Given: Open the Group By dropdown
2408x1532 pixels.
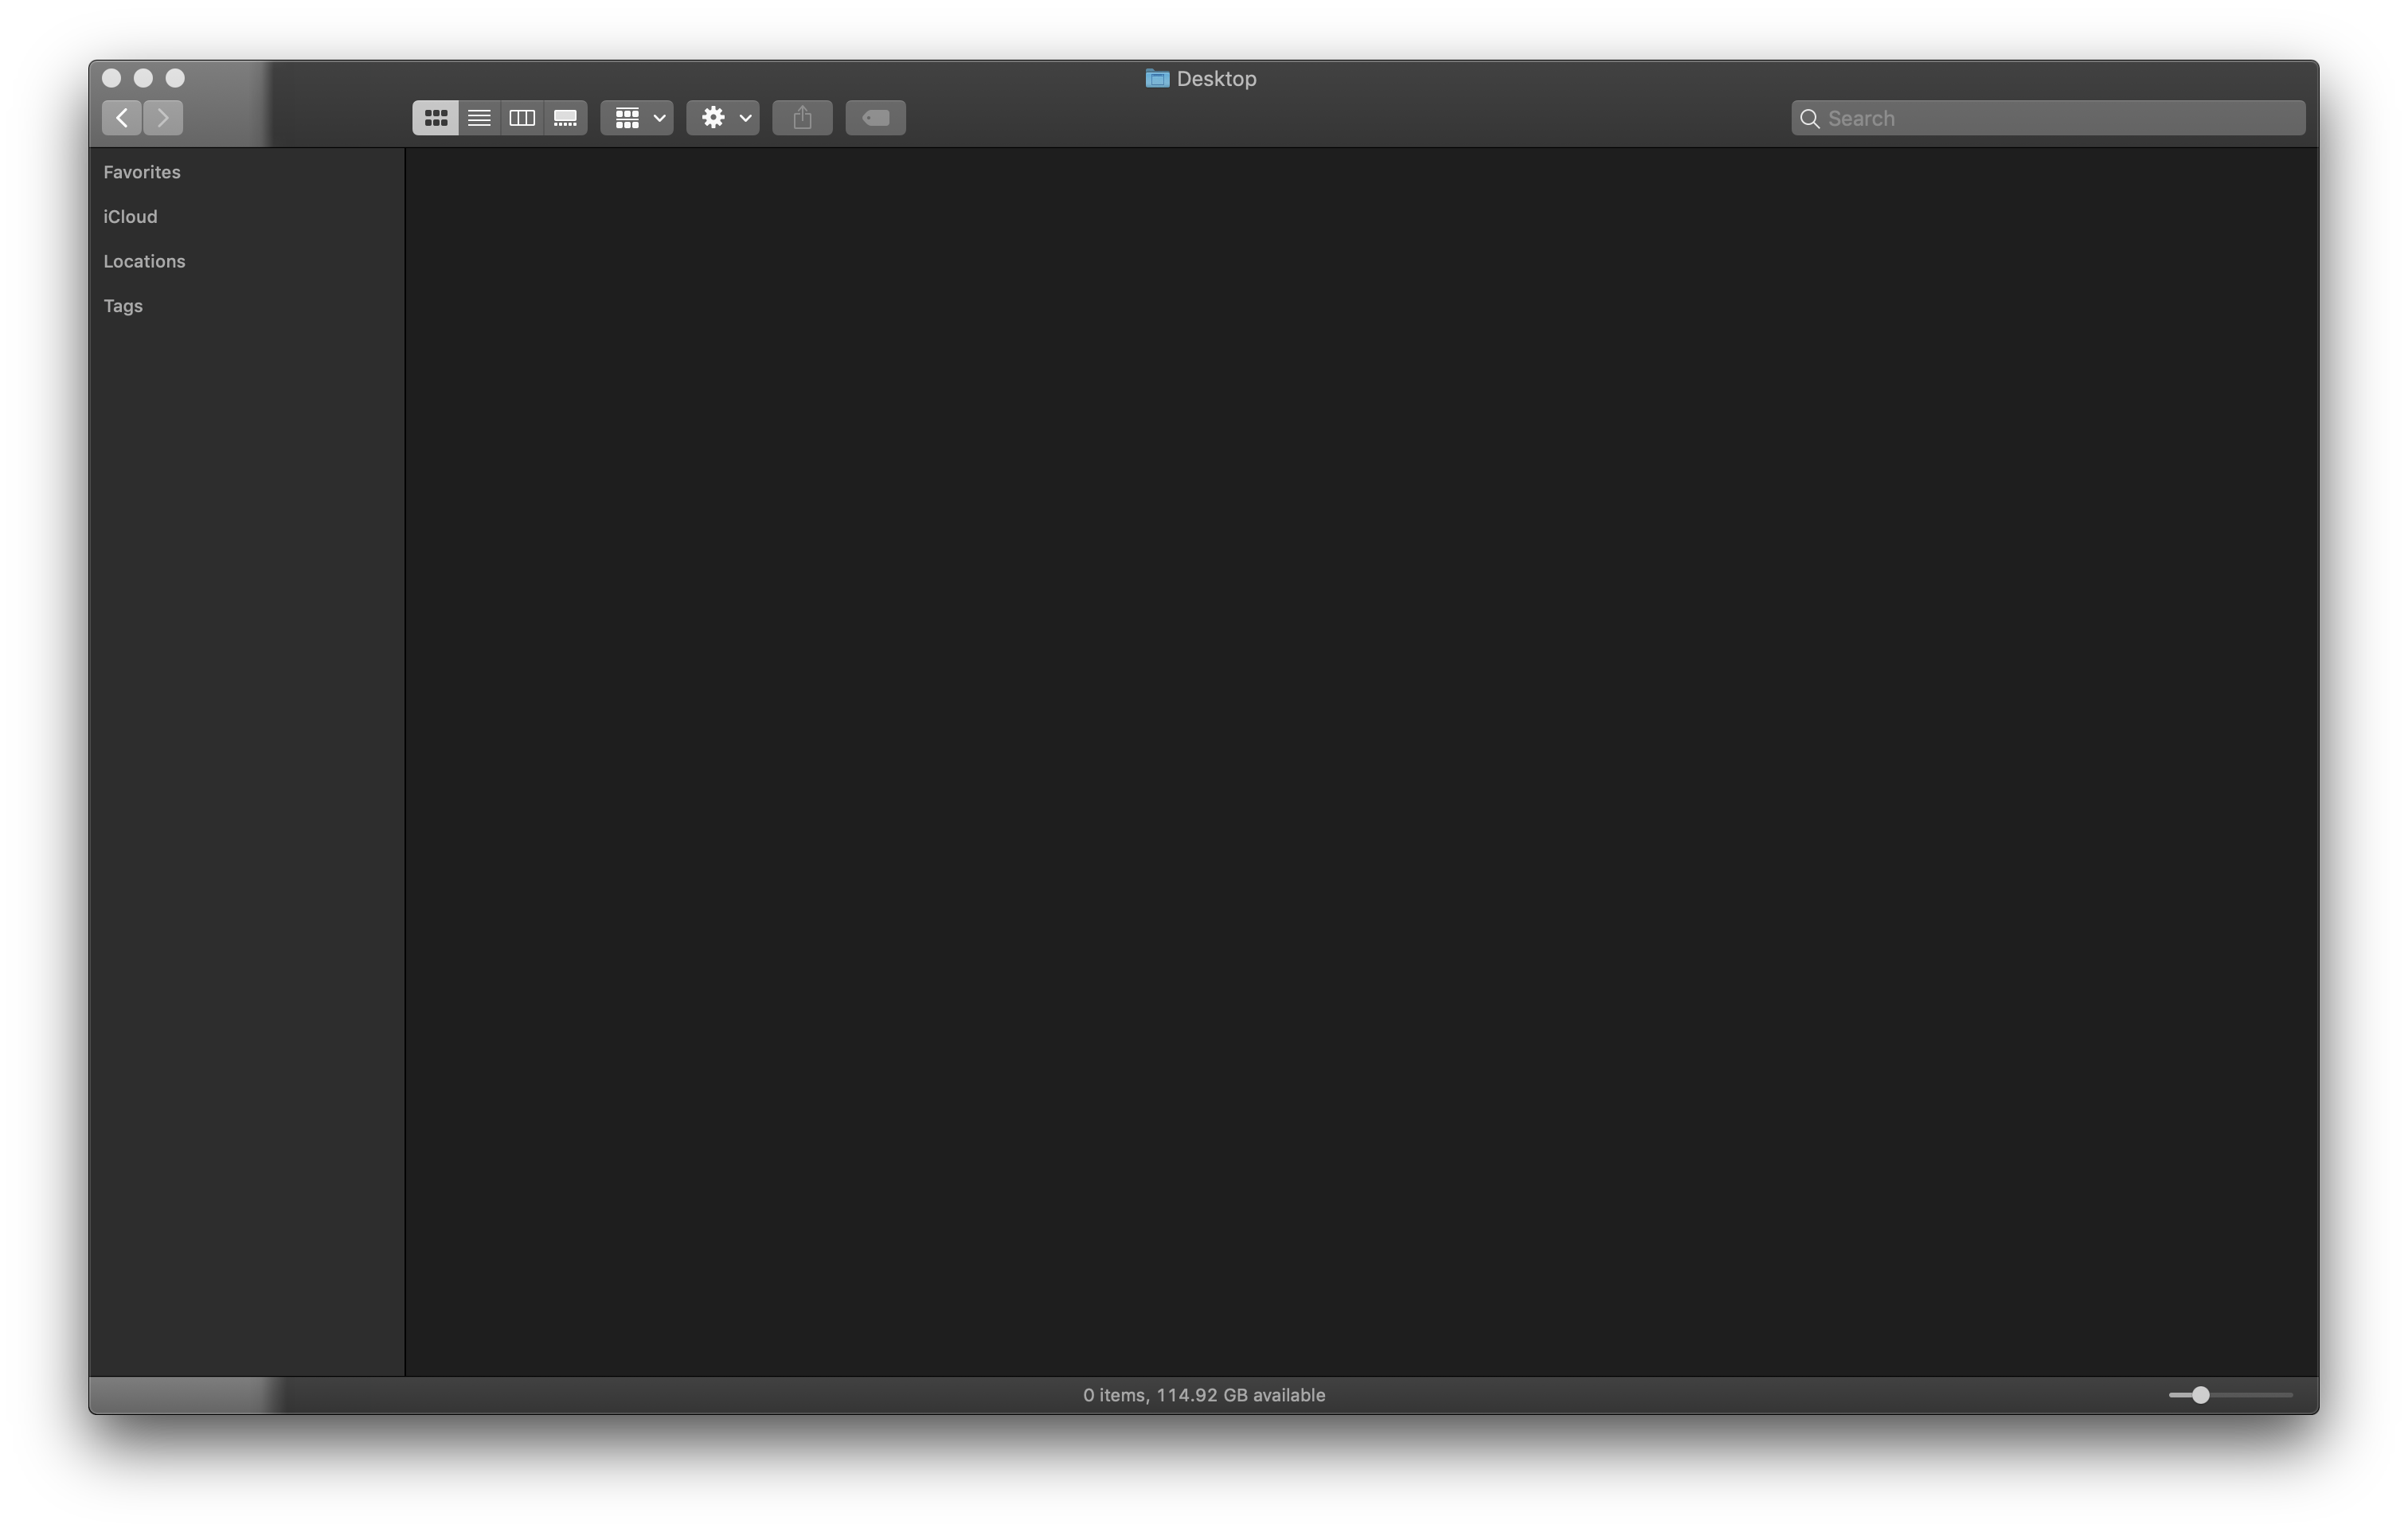Looking at the screenshot, I should coord(637,118).
